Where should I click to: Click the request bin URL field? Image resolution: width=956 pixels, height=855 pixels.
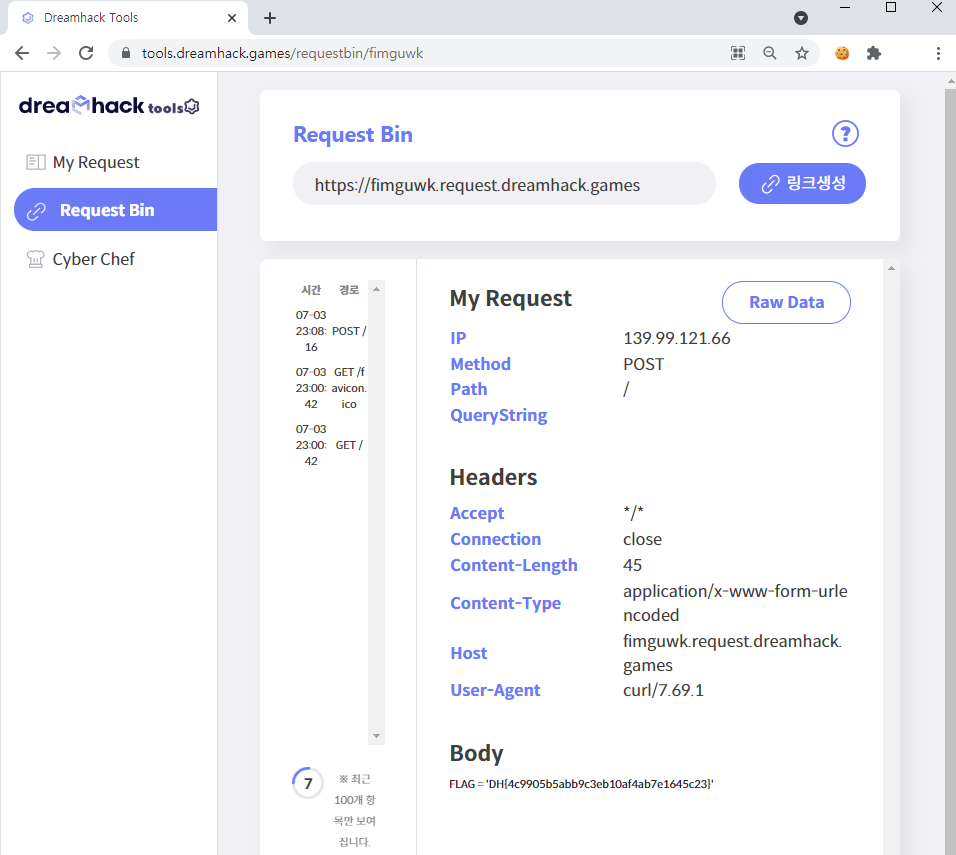[504, 184]
